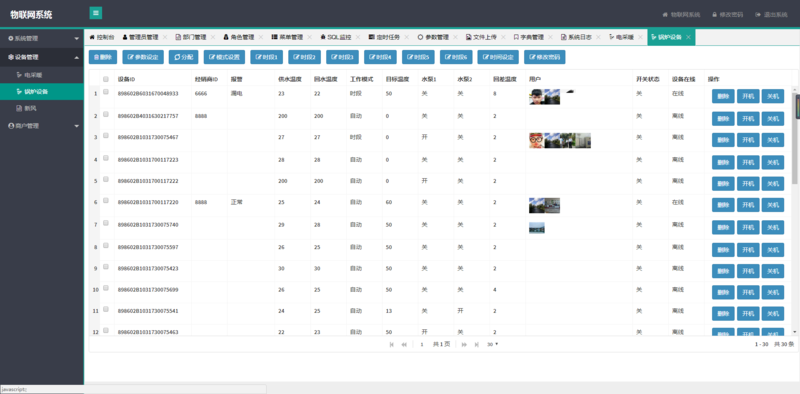The image size is (800, 394).
Task: Collapse the 设备管理 sidebar menu
Action: click(x=42, y=57)
